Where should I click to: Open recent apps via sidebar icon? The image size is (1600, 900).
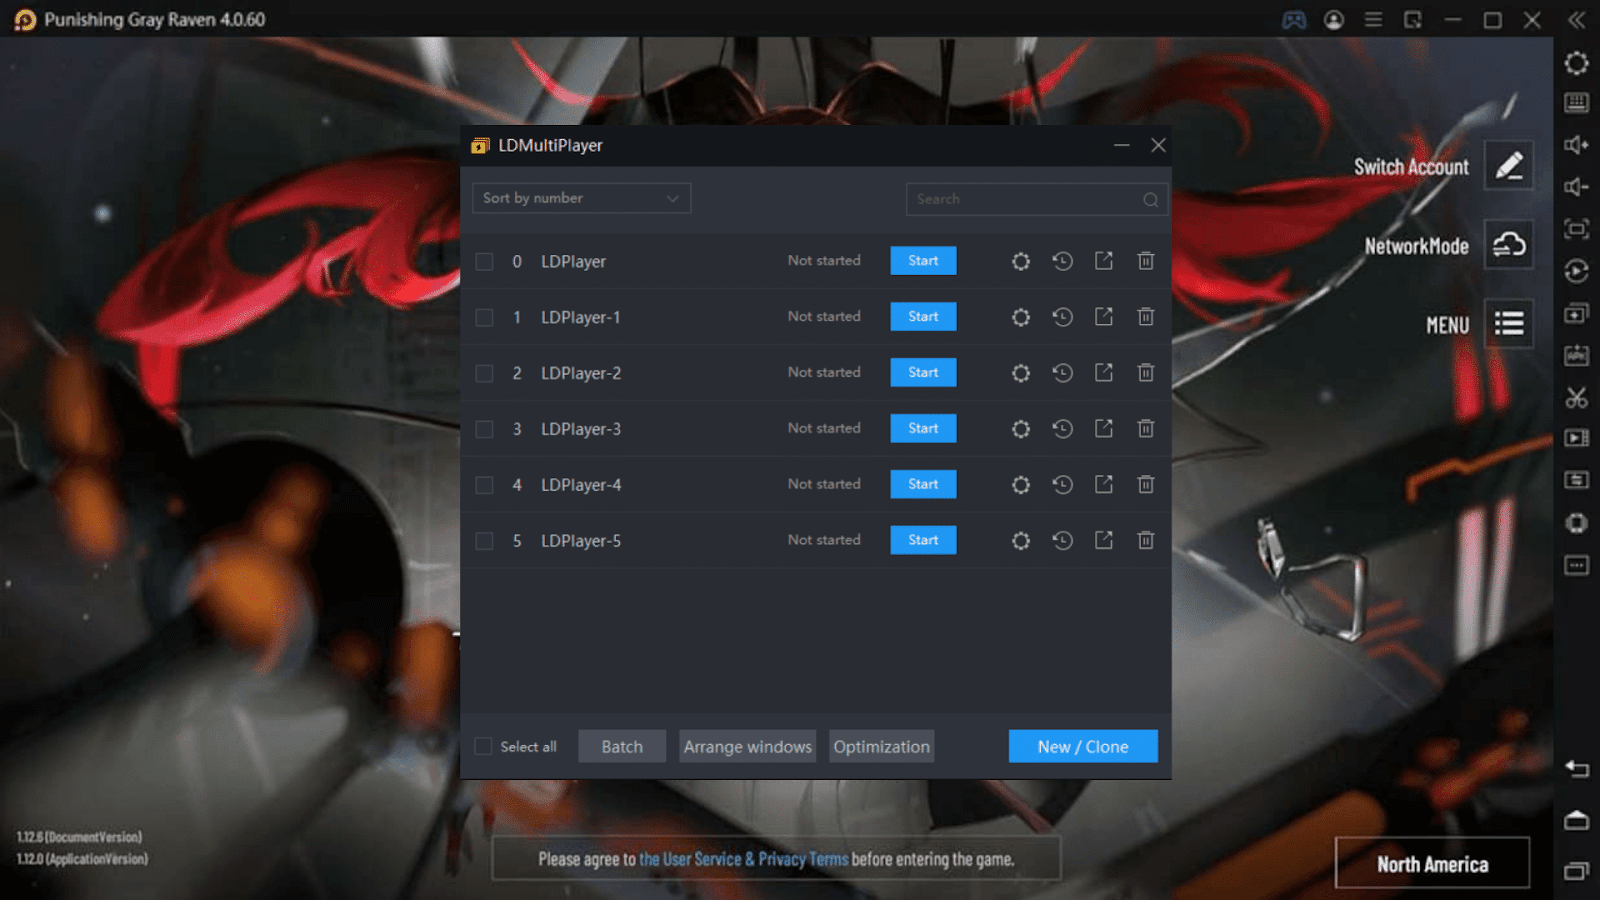1576,871
